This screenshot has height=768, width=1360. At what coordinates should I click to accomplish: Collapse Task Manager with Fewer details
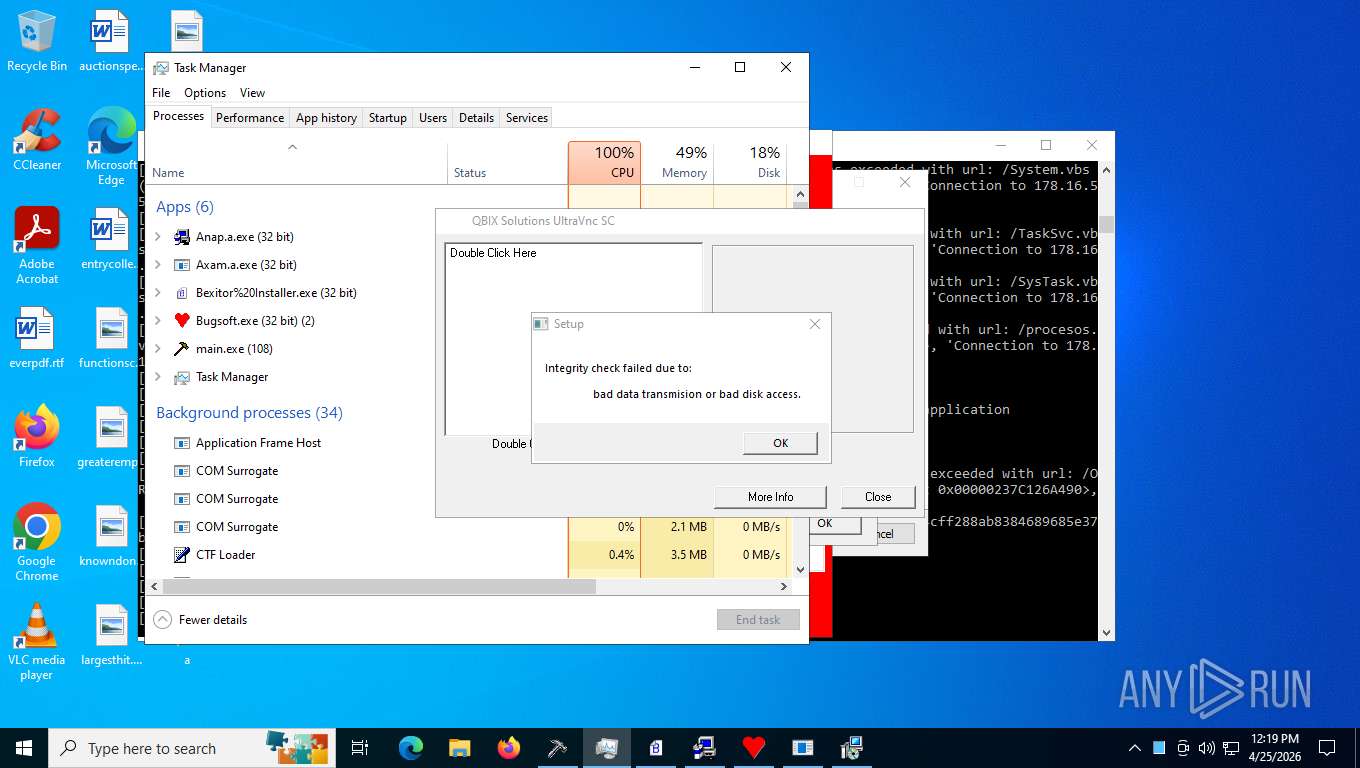coord(201,620)
